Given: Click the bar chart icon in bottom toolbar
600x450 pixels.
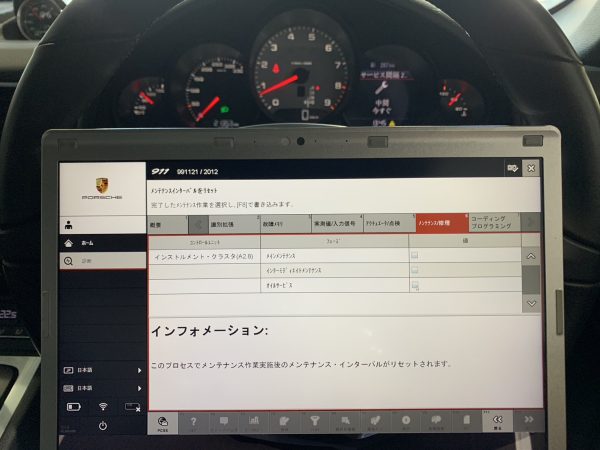Looking at the screenshot, I should point(254,422).
